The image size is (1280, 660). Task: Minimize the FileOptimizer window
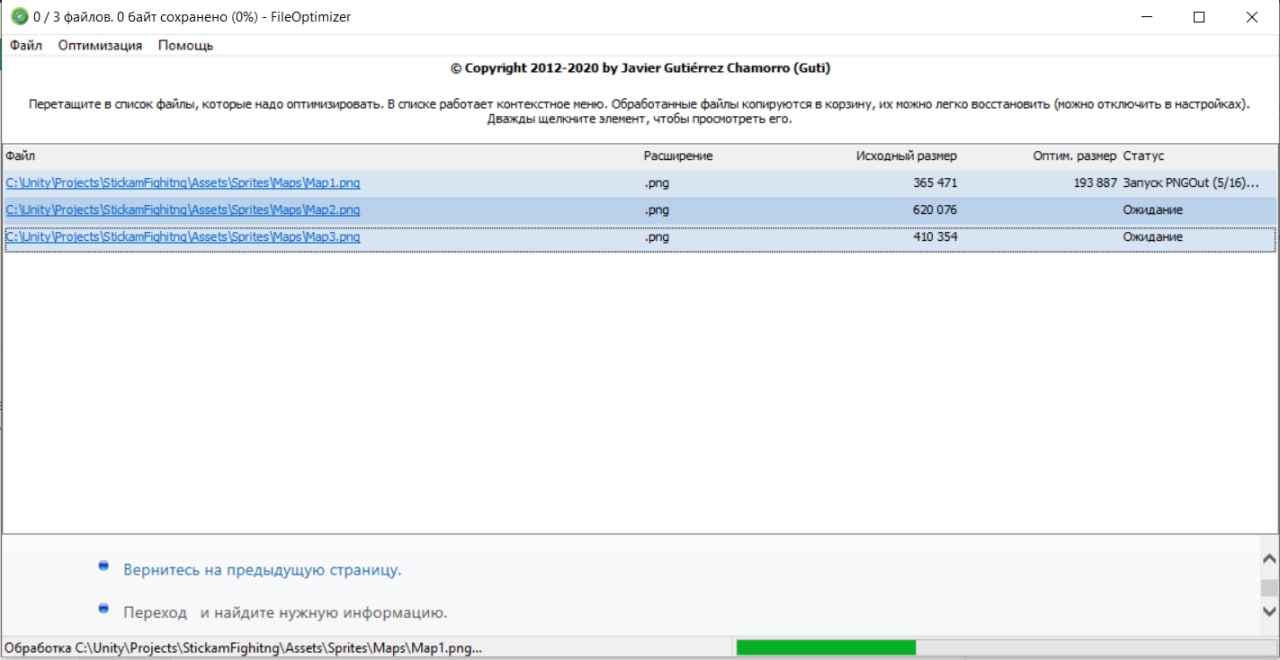1145,17
